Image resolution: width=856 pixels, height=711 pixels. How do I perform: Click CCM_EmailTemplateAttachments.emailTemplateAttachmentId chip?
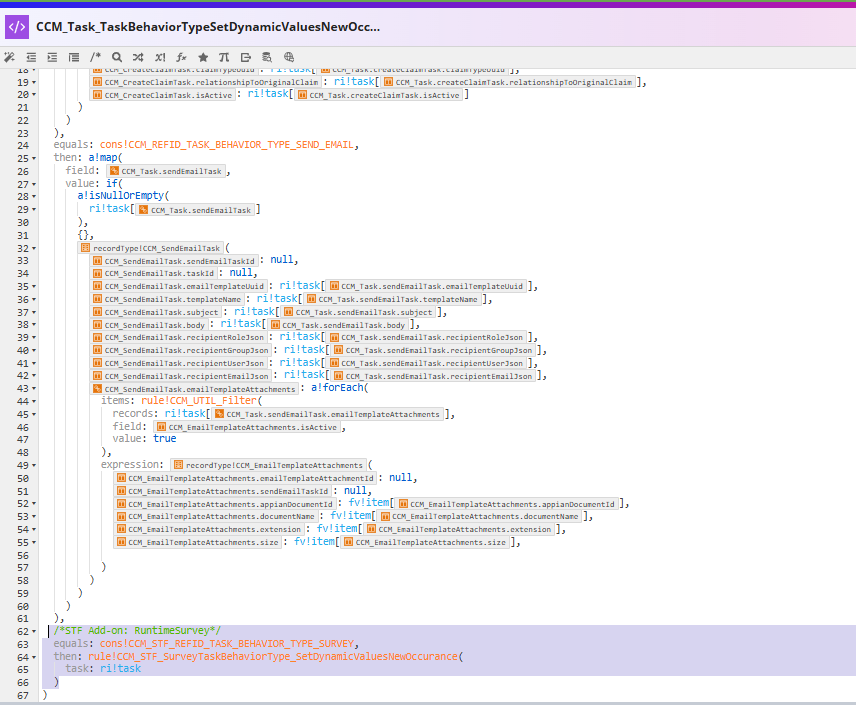pyautogui.click(x=245, y=478)
